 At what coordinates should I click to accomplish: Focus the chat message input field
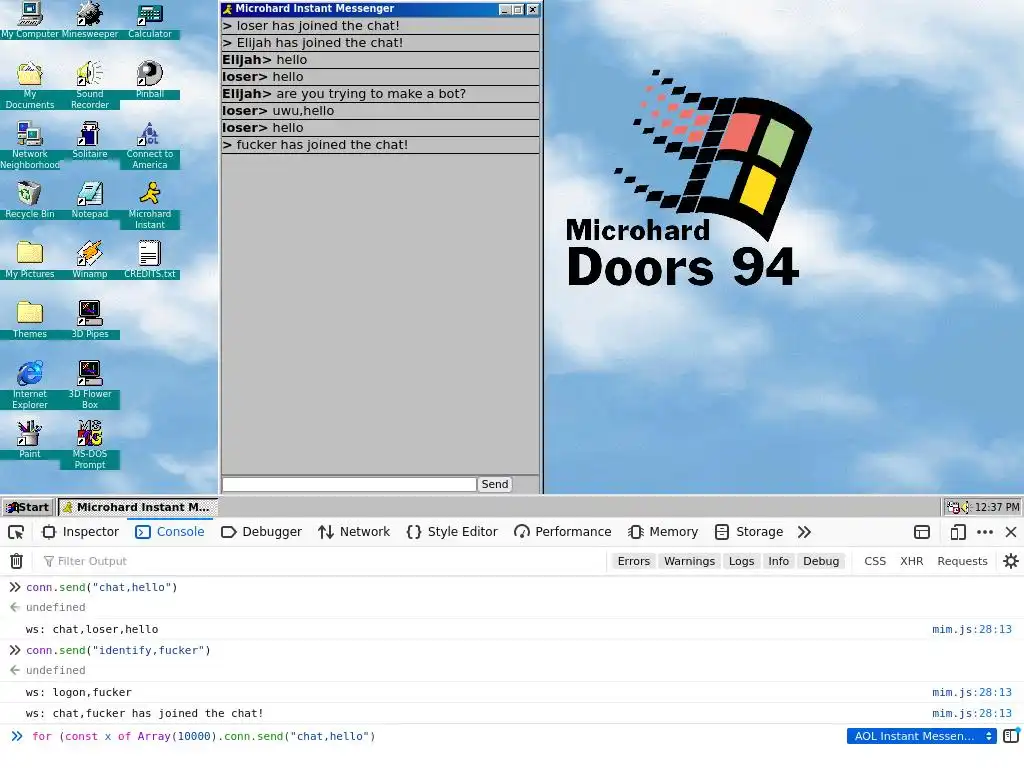349,484
